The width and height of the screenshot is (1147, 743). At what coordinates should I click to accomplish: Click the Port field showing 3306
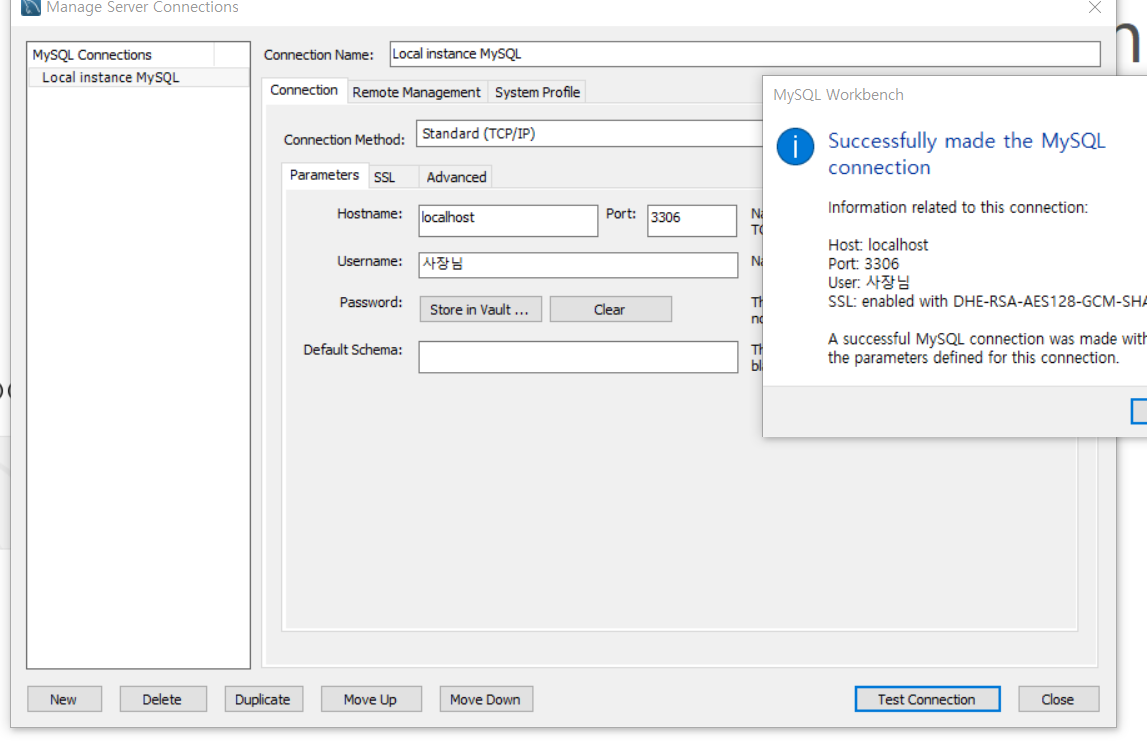pyautogui.click(x=691, y=220)
